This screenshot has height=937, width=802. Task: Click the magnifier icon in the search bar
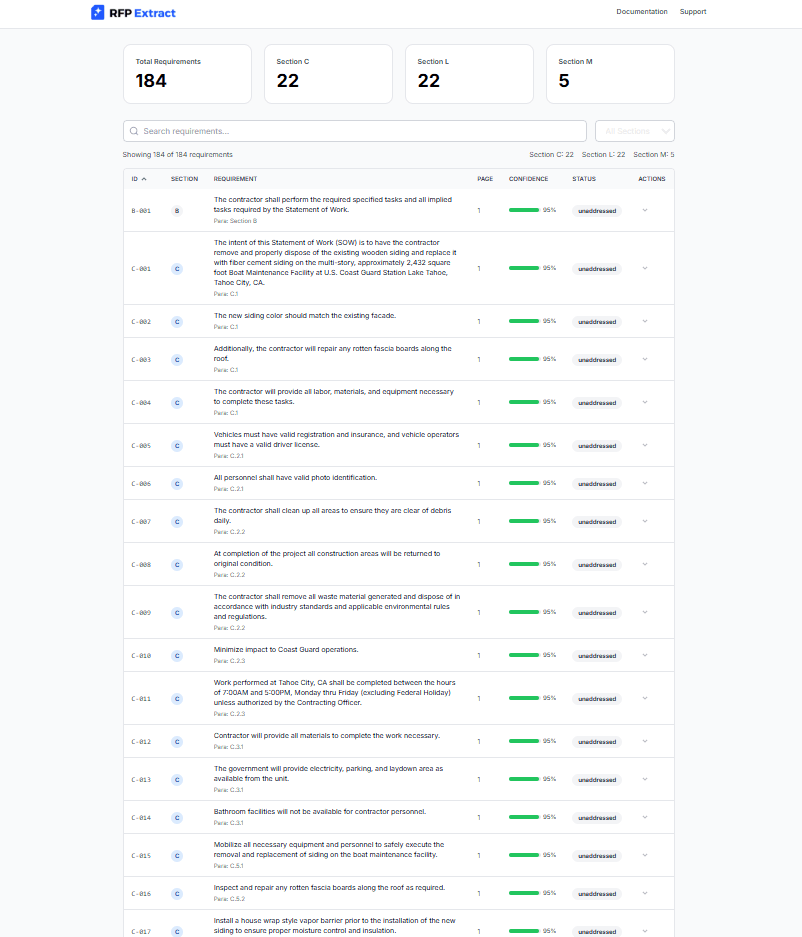133,131
